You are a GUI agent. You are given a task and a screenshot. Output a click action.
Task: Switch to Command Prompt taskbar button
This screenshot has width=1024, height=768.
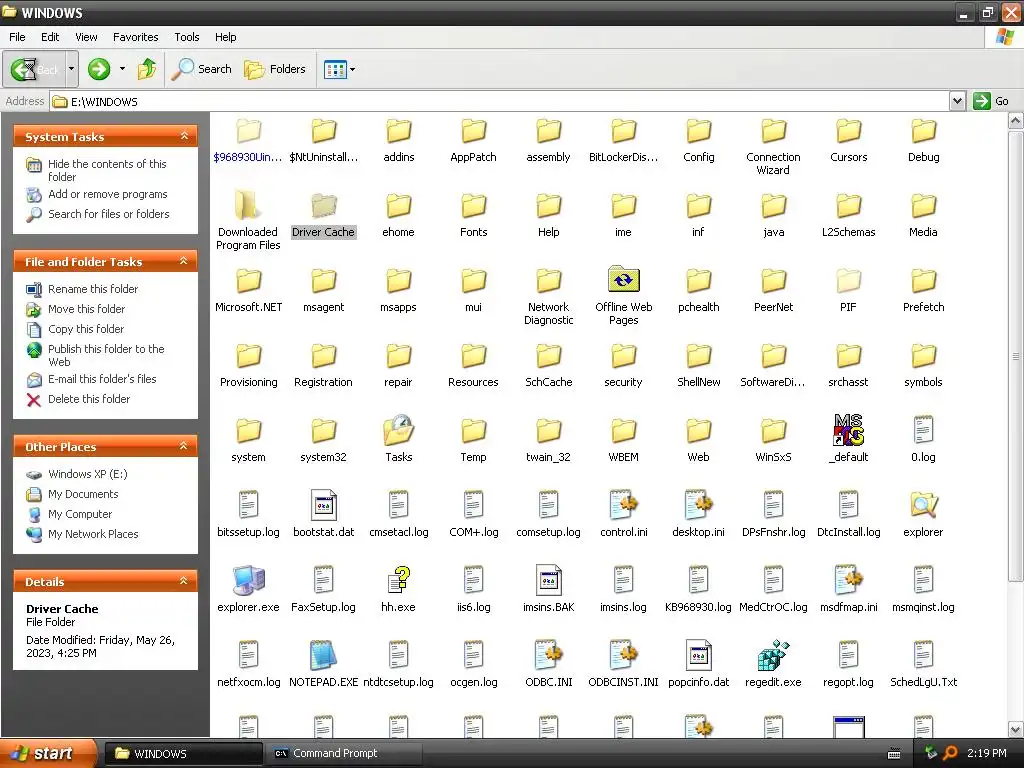tap(343, 753)
